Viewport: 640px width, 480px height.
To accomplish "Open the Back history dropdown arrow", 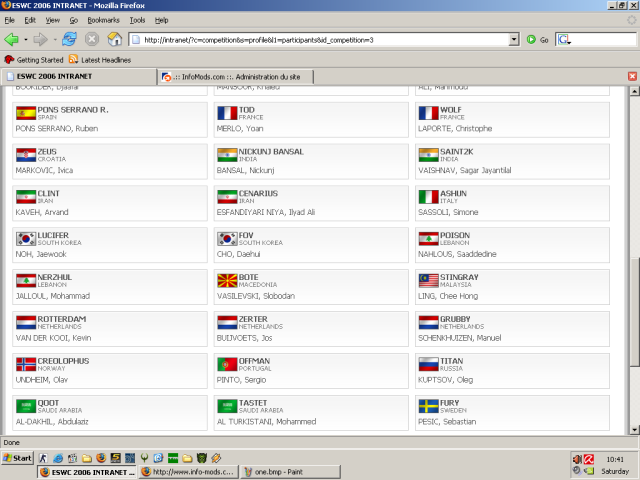I will tap(26, 40).
